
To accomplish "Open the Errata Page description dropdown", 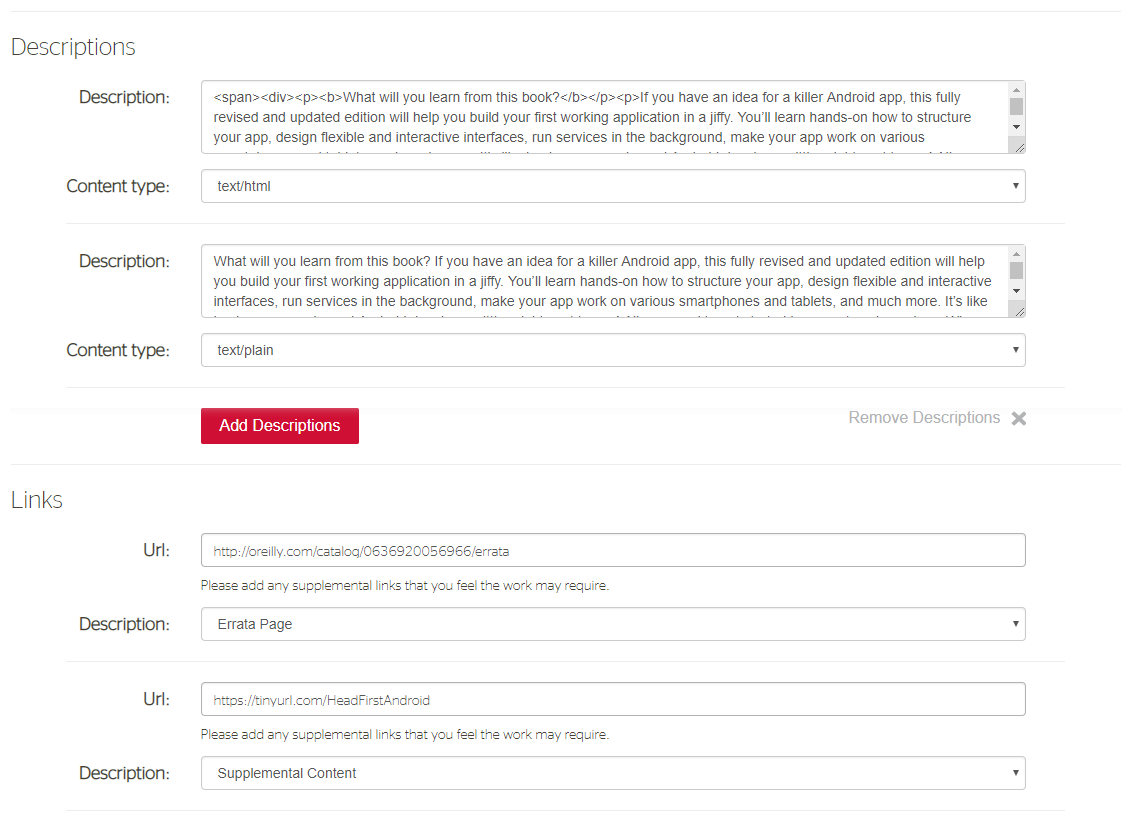I will pyautogui.click(x=613, y=624).
